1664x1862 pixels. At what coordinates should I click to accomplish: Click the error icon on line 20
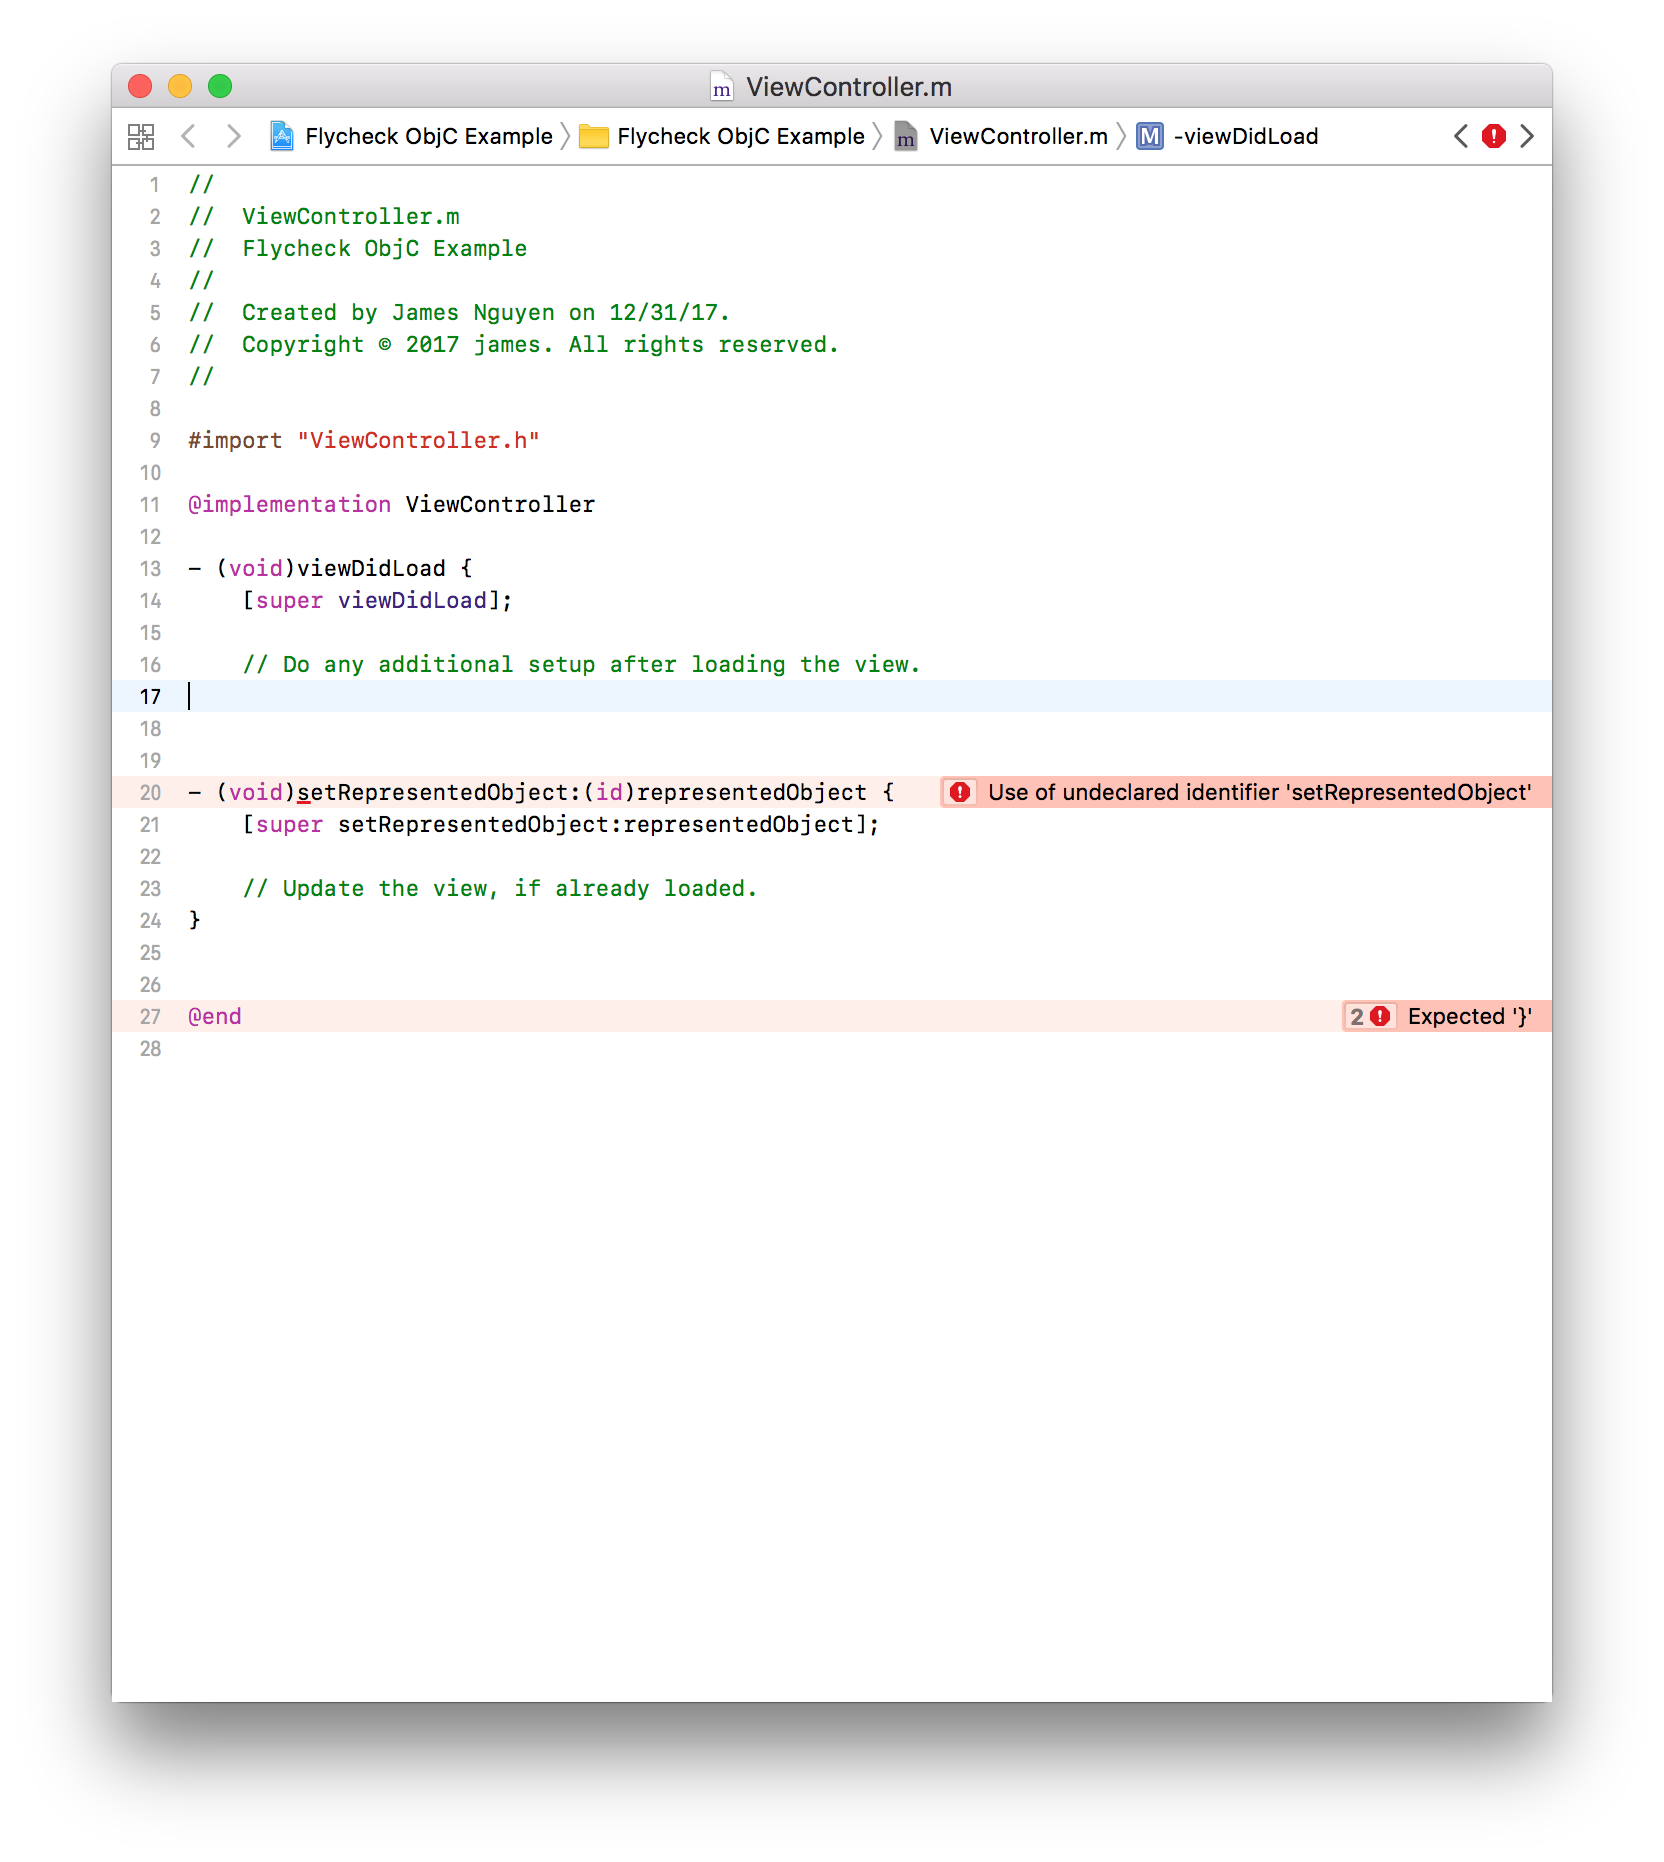(960, 792)
